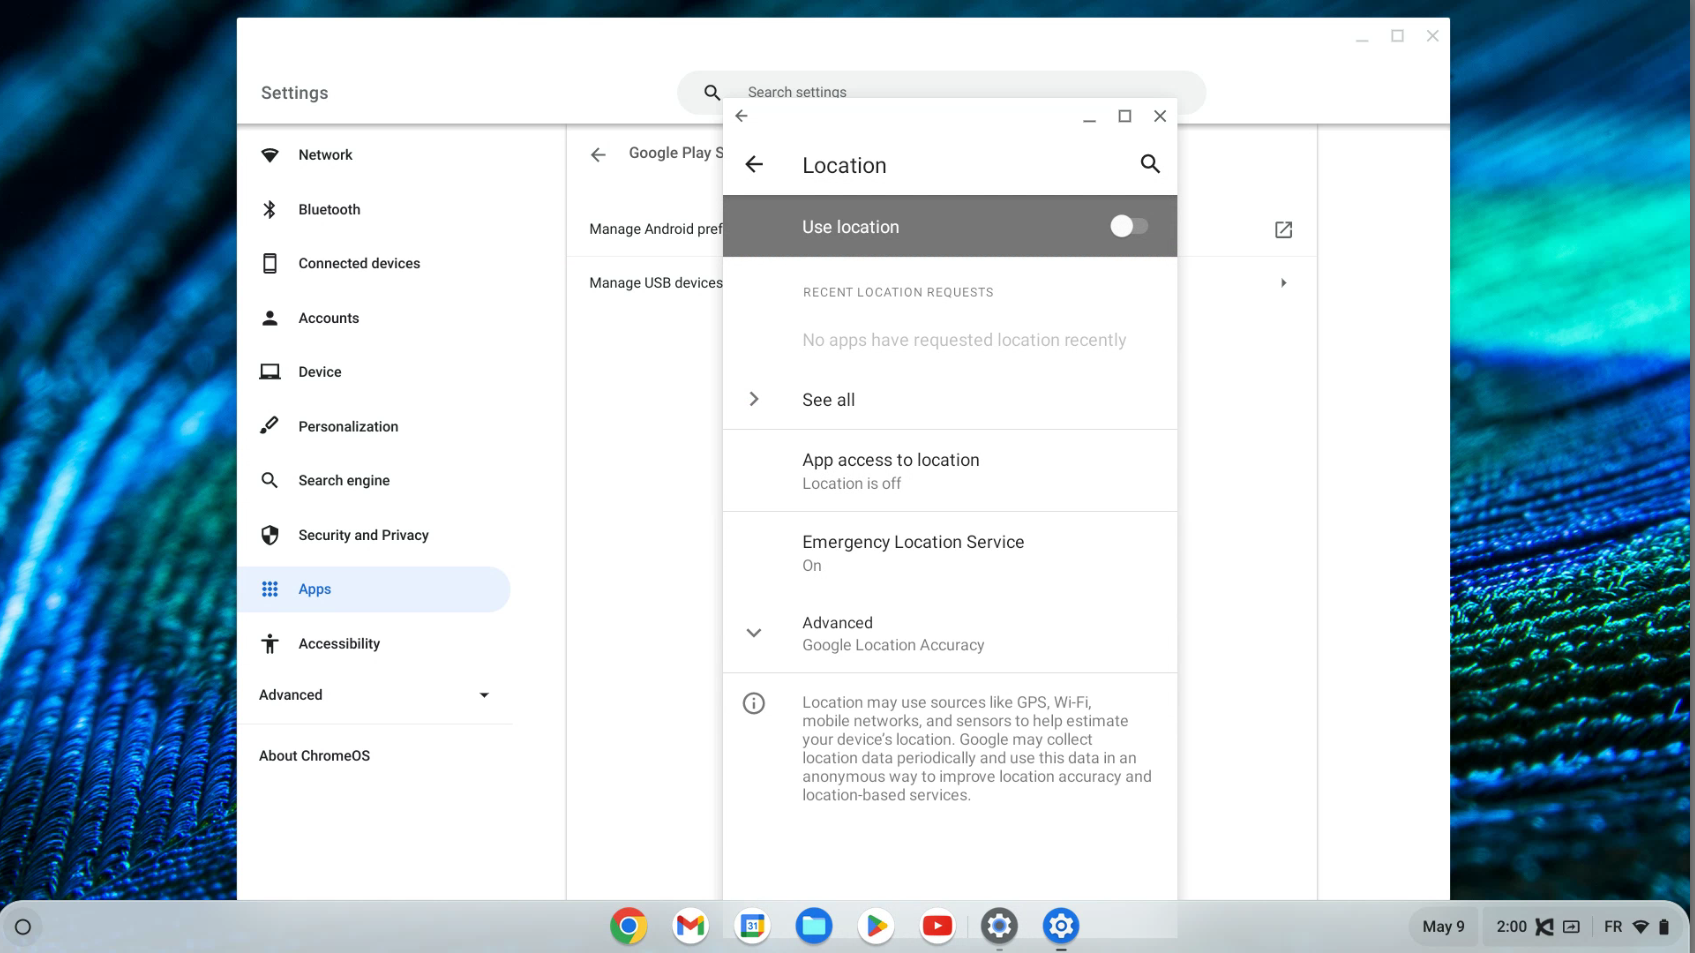Image resolution: width=1695 pixels, height=953 pixels.
Task: Open Chrome from the shelf
Action: point(629,926)
